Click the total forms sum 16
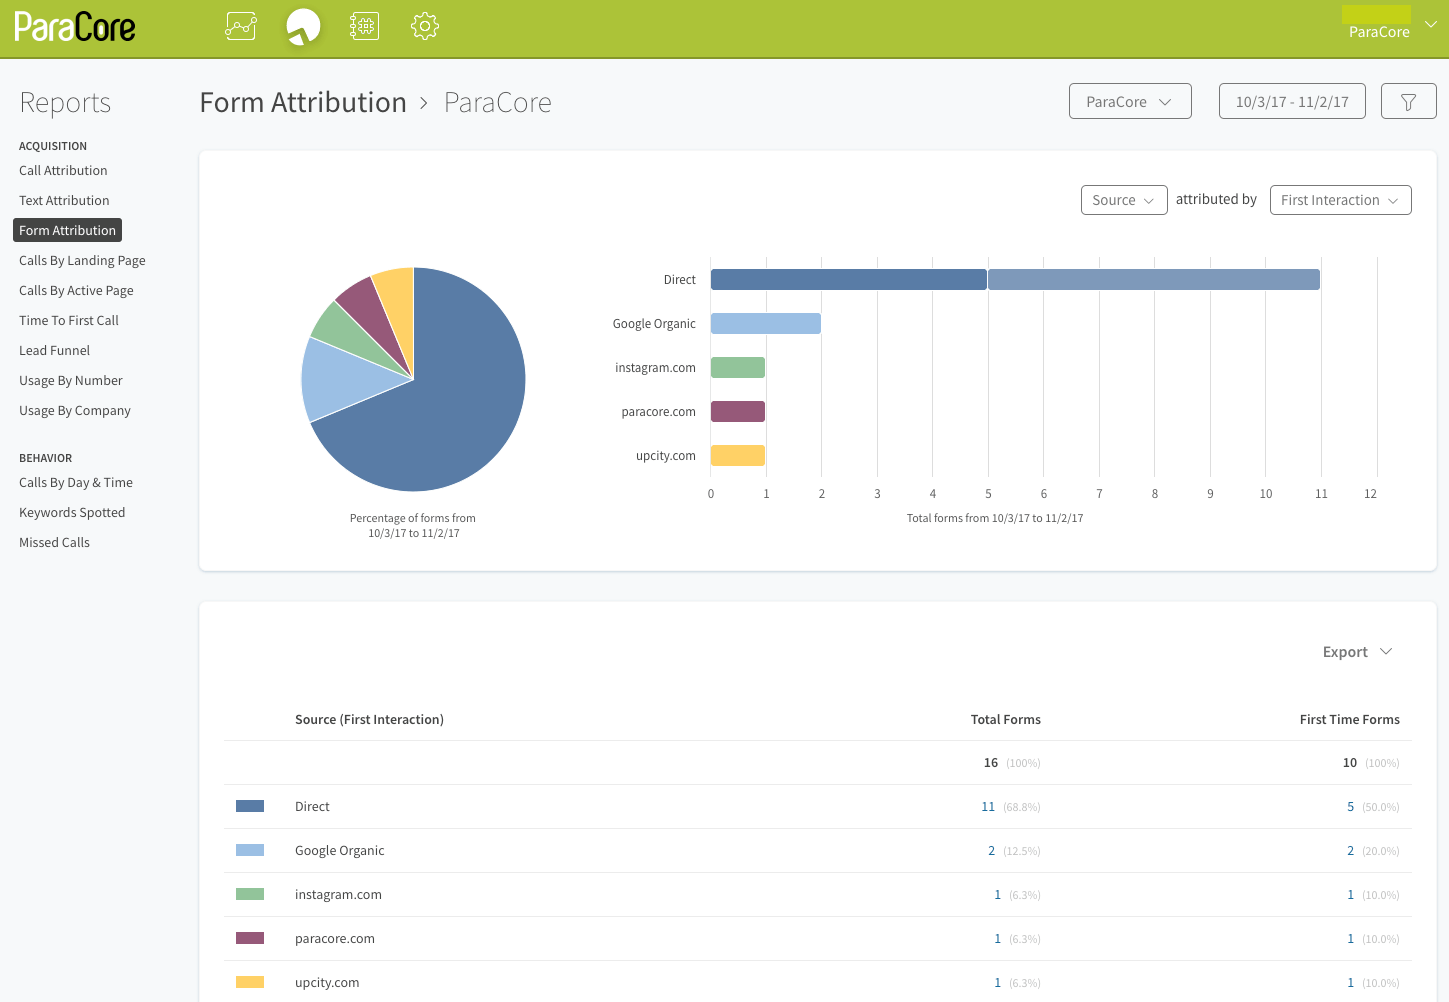The width and height of the screenshot is (1449, 1002). tap(991, 763)
